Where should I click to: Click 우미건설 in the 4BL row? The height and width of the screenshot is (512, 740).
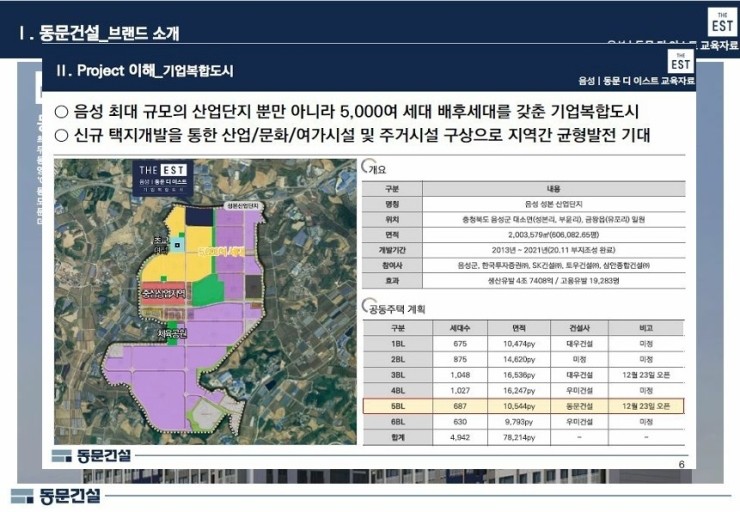tap(580, 391)
